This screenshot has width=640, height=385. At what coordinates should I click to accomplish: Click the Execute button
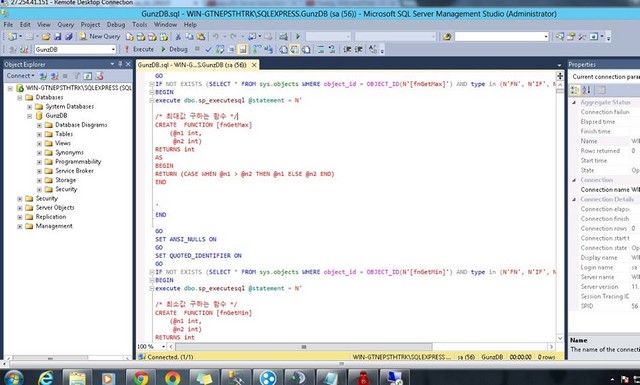click(139, 49)
